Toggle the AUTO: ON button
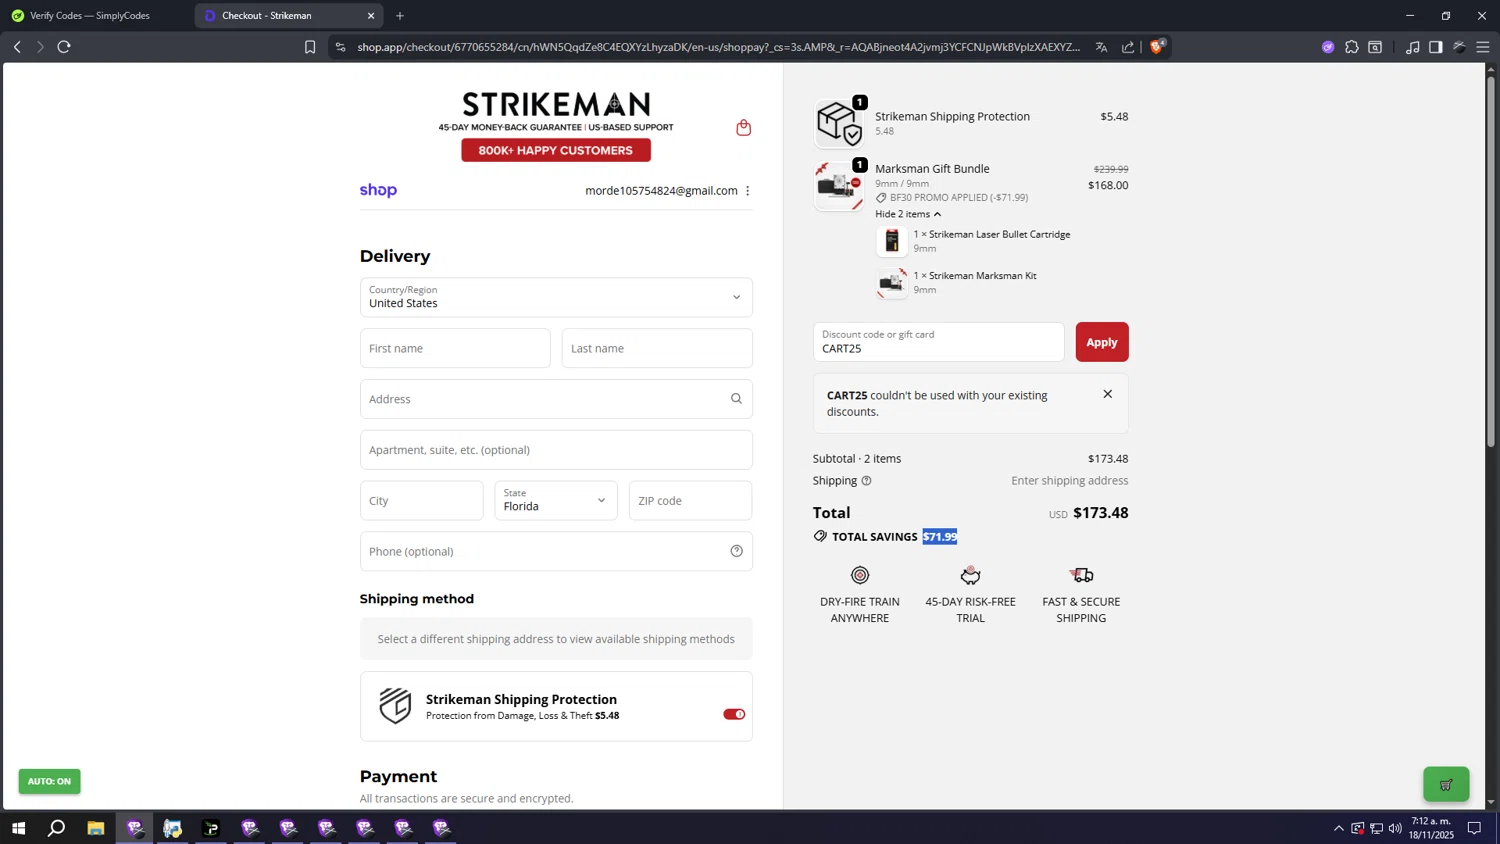Screen dimensions: 1500x844 pos(49,781)
